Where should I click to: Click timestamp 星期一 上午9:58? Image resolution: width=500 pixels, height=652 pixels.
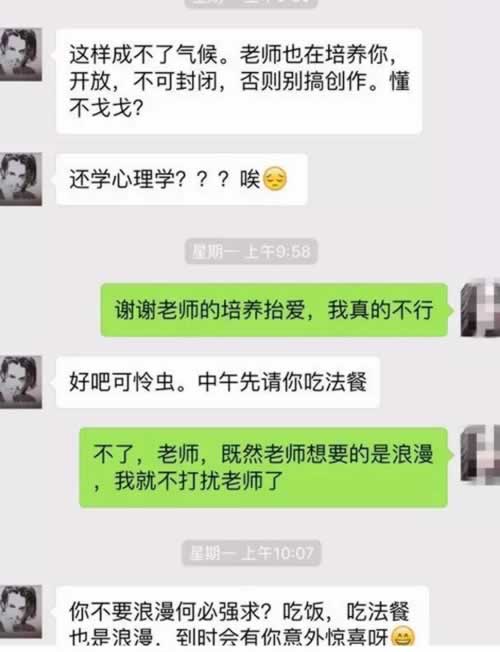point(251,252)
